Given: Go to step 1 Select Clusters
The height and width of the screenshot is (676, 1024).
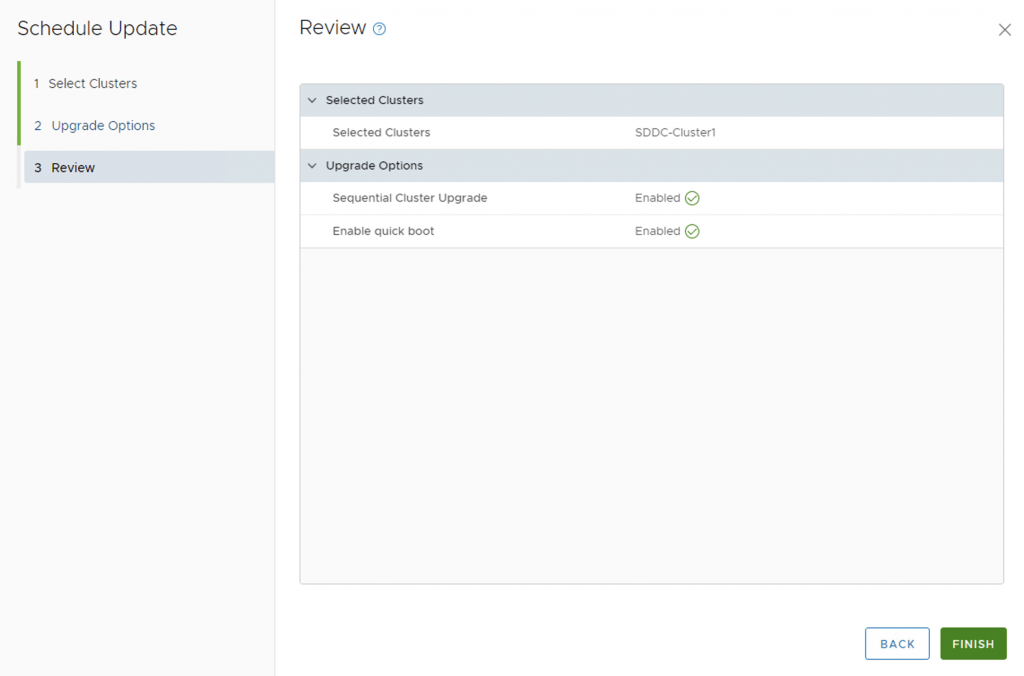Looking at the screenshot, I should [92, 84].
